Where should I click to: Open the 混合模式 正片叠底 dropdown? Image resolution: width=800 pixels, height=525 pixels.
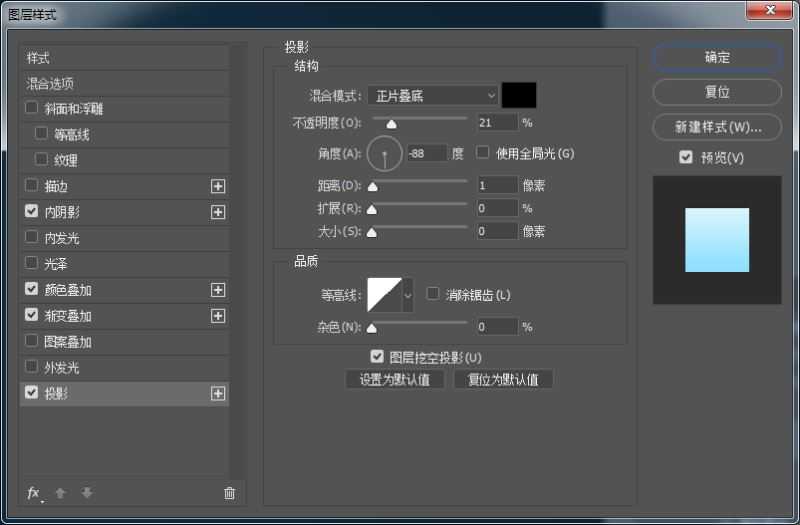(433, 95)
